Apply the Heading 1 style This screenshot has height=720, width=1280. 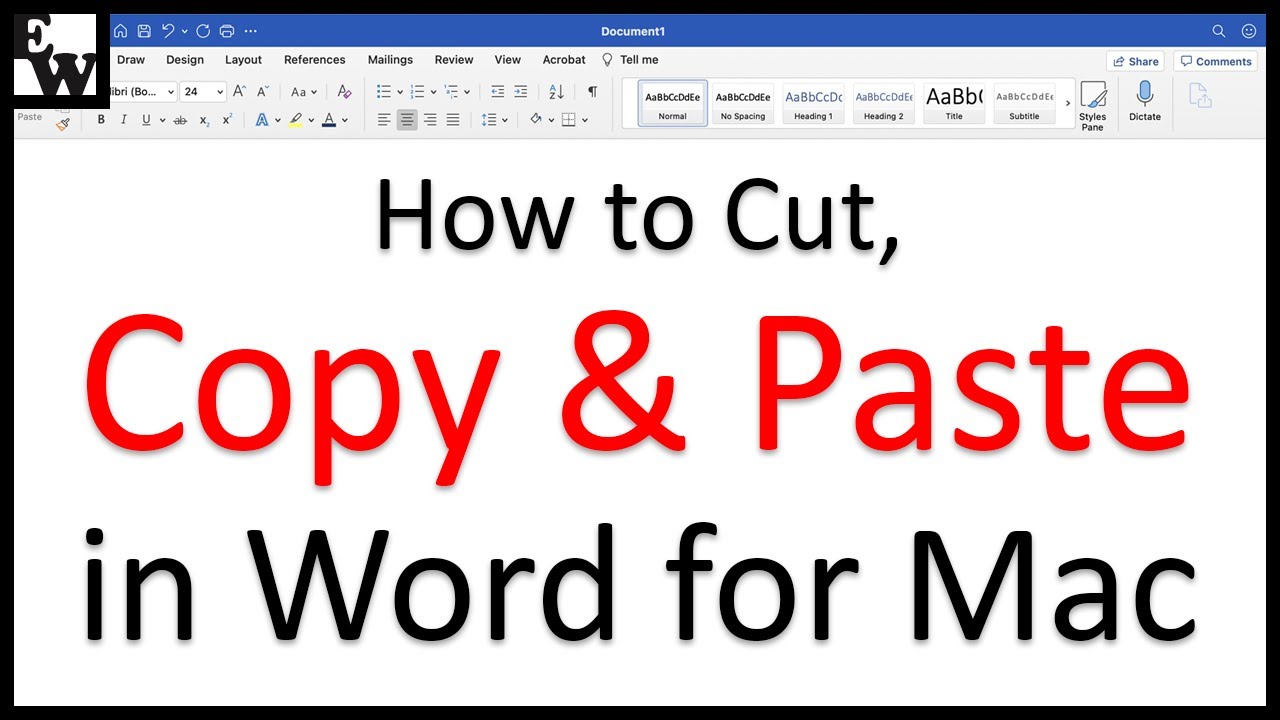(x=813, y=103)
